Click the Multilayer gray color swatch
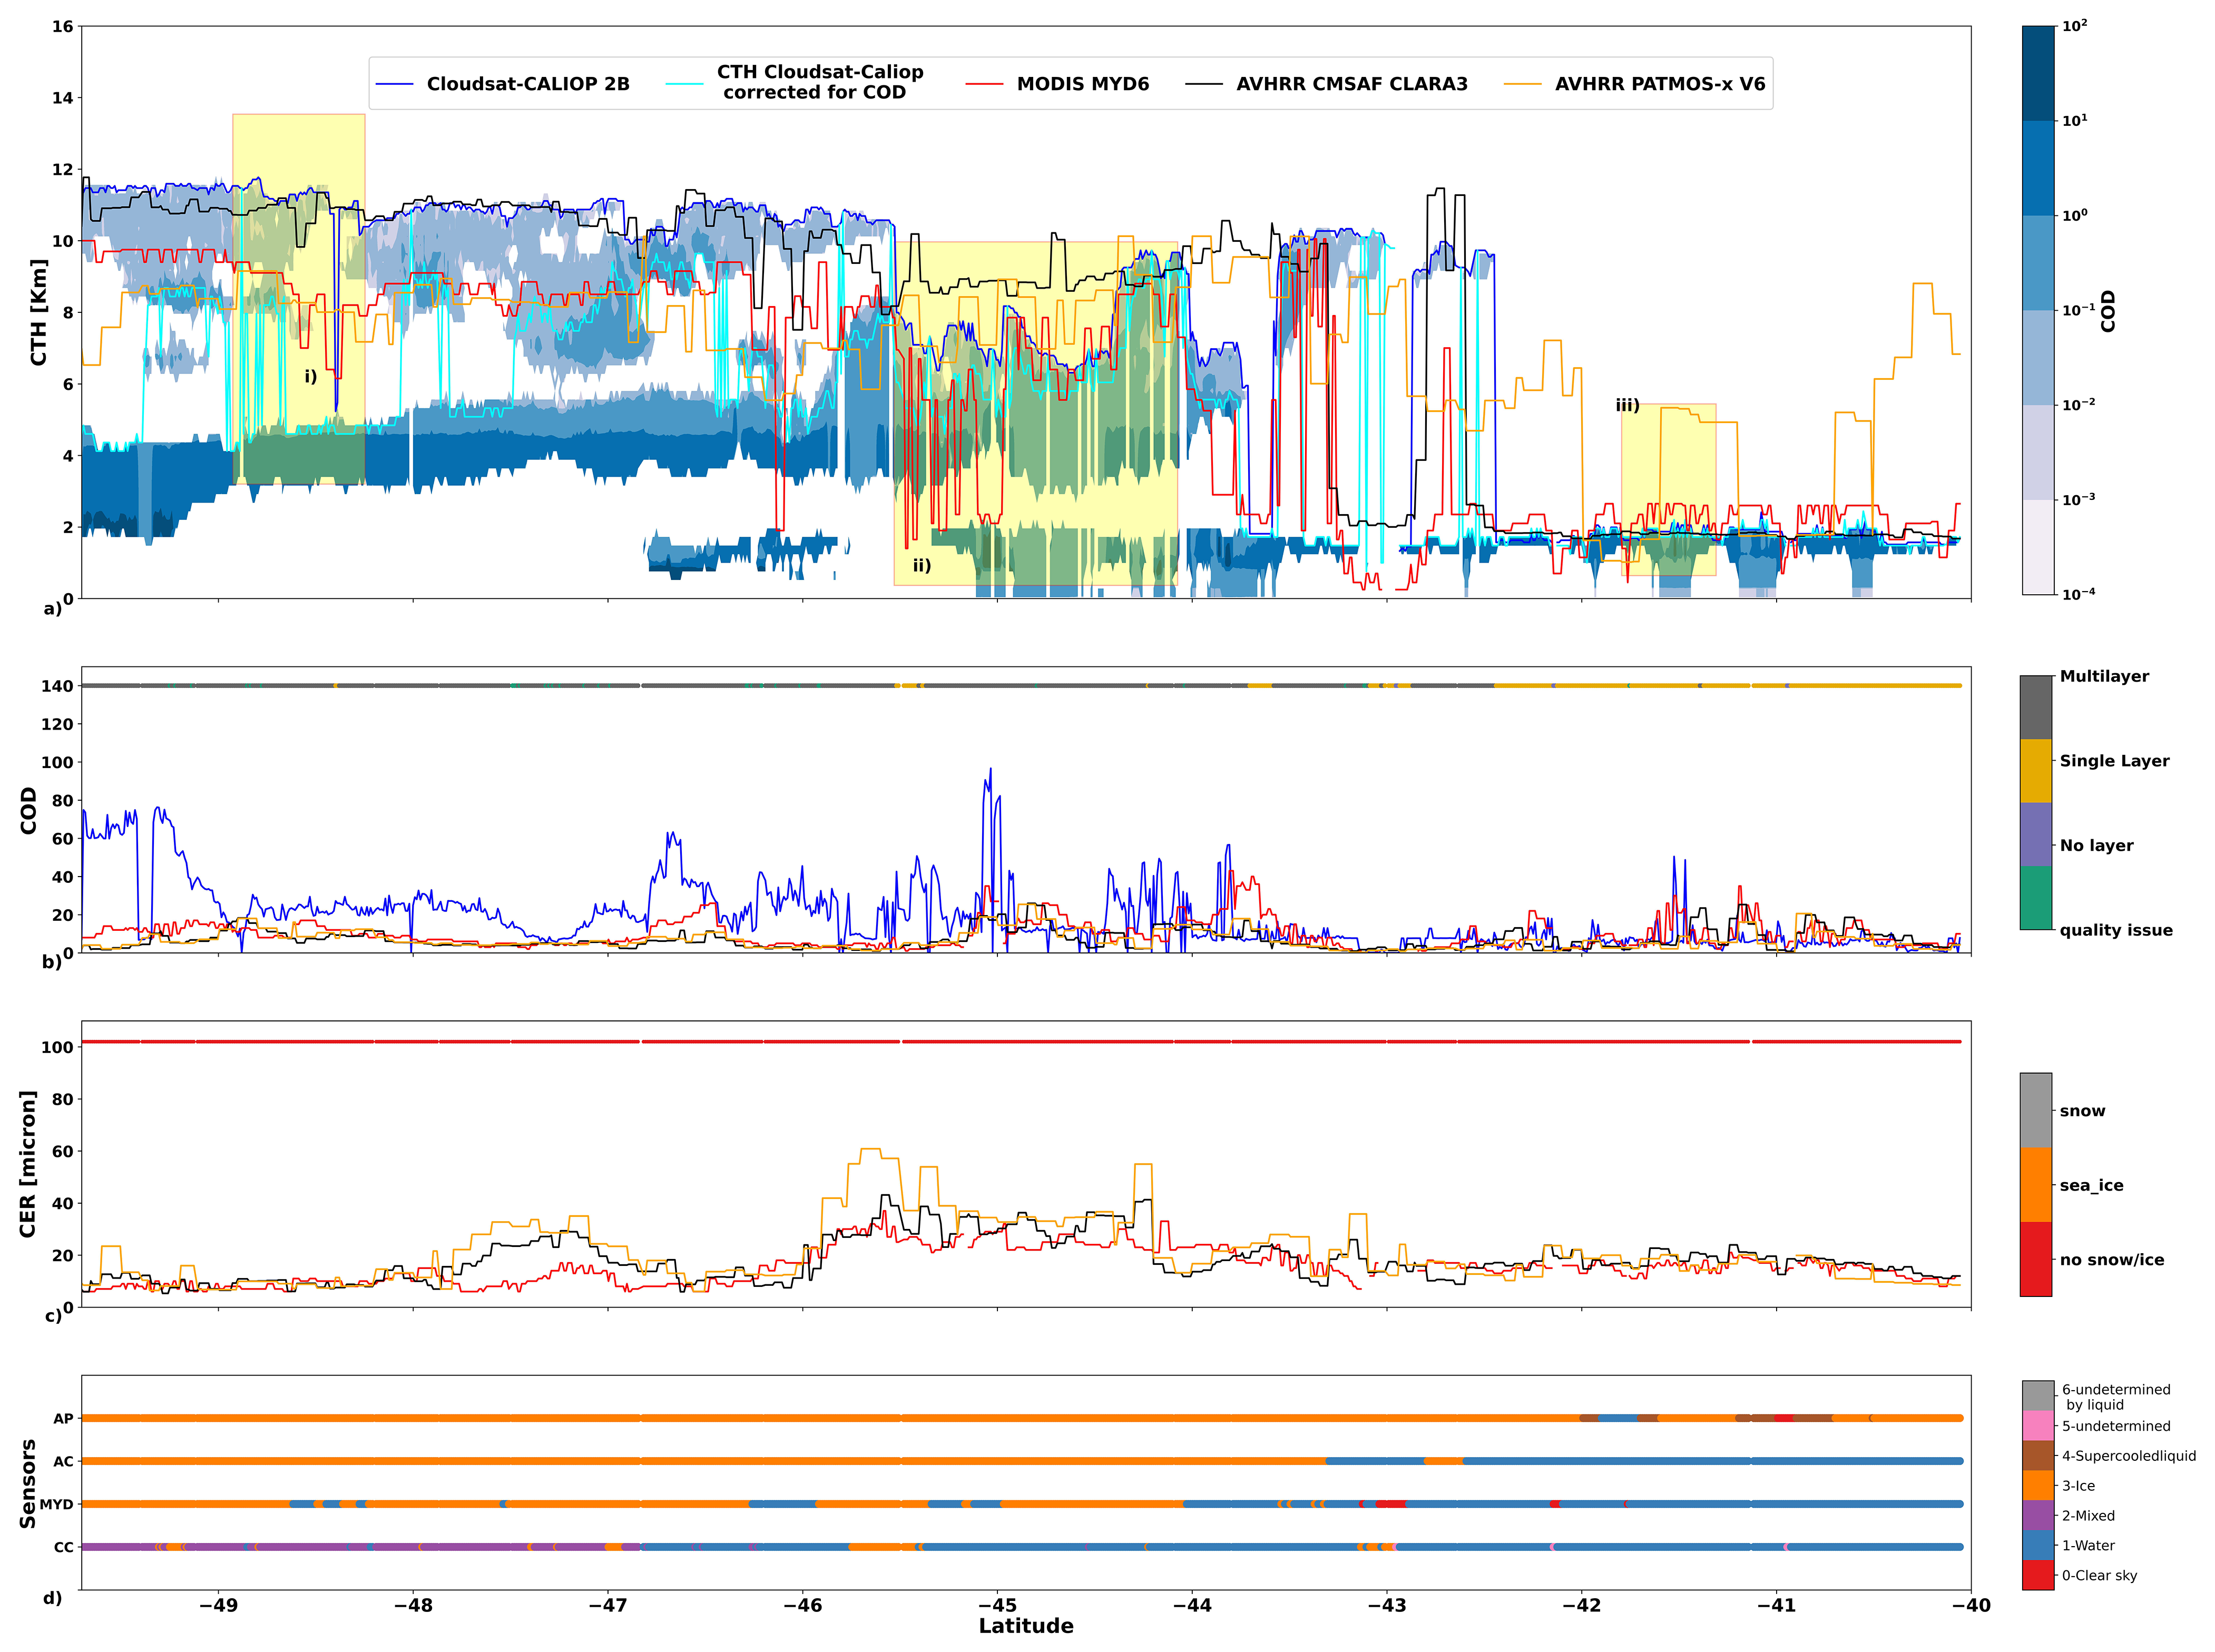This screenshot has width=2215, height=1652. [x=2035, y=707]
